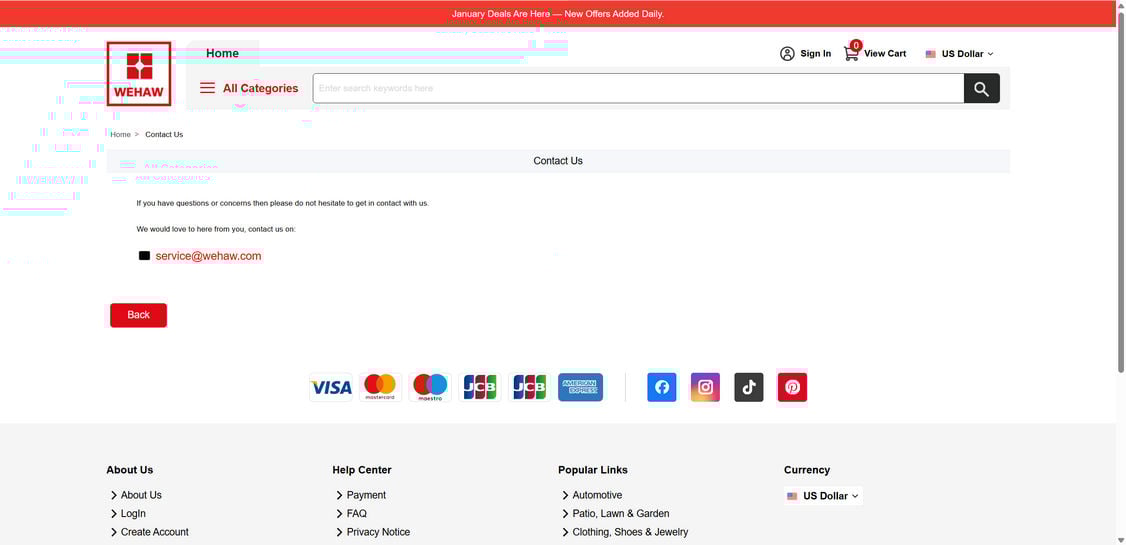Open the All Categories menu
Screen dimensions: 1126x545
point(249,88)
